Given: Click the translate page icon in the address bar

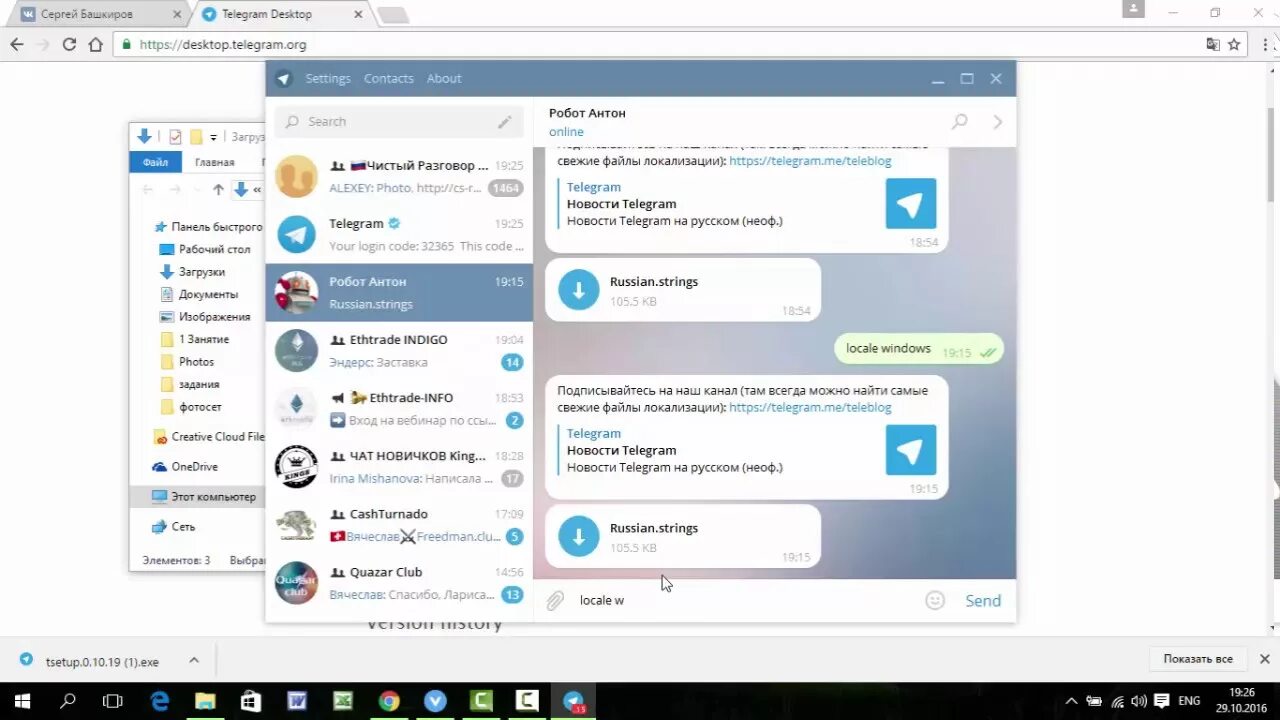Looking at the screenshot, I should click(1213, 44).
